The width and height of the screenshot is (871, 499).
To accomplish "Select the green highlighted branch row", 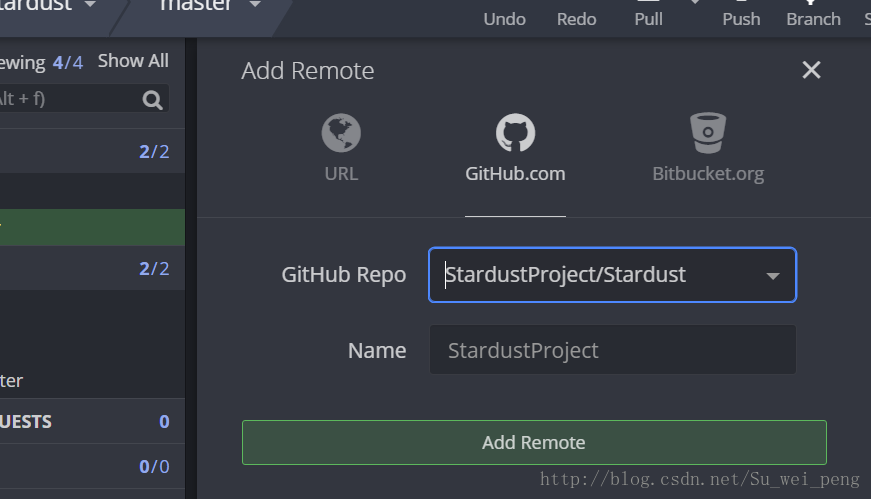I will click(92, 227).
